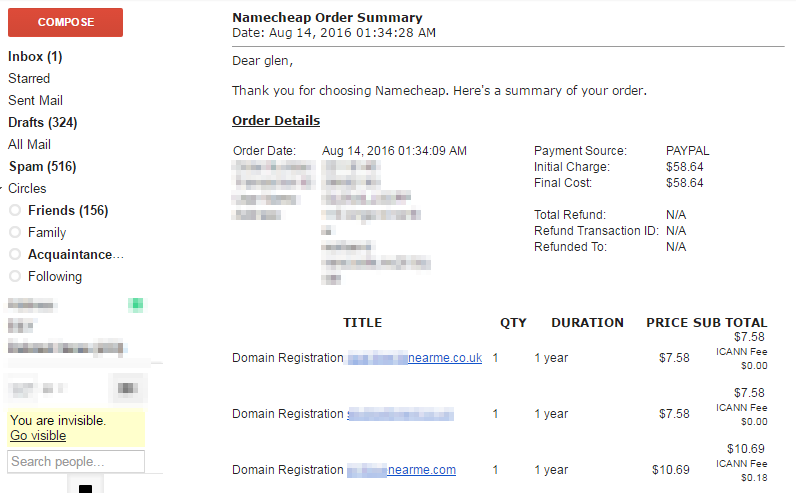Click the Go visible link

tap(38, 436)
